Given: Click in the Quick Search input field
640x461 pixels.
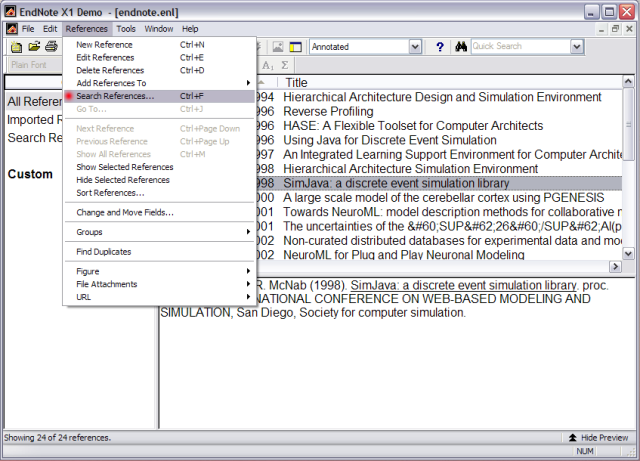Looking at the screenshot, I should [x=518, y=47].
